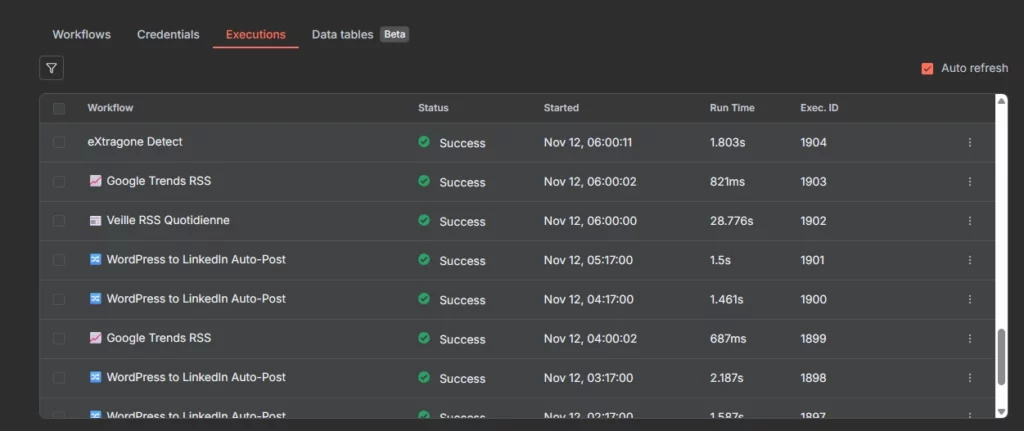Click success status icon for execution 1900

pyautogui.click(x=424, y=299)
